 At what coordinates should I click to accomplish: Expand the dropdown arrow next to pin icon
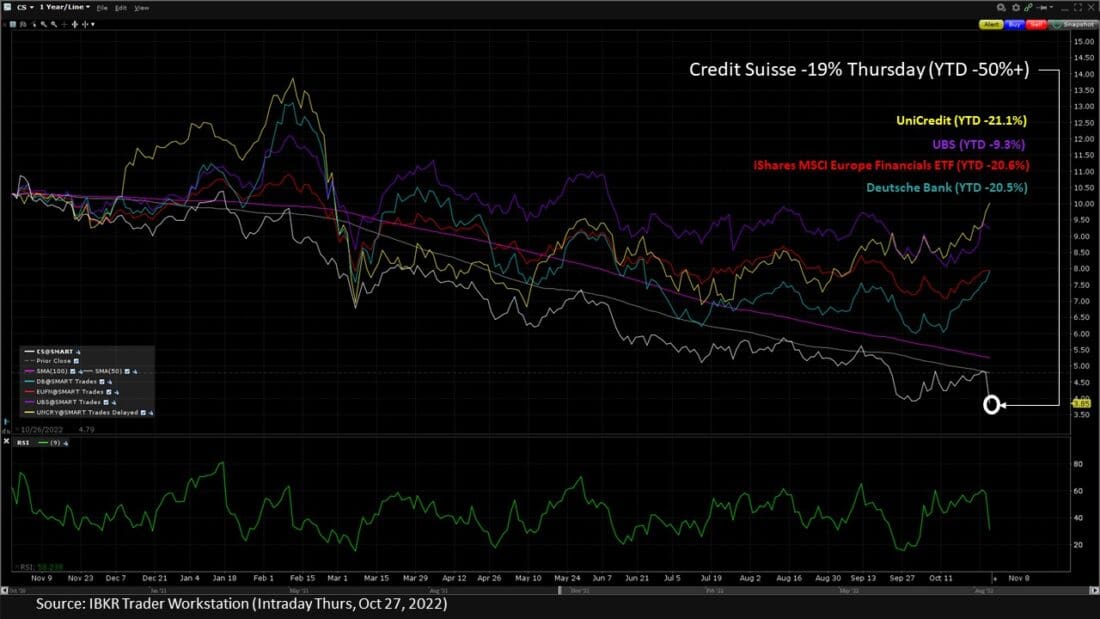1052,7
